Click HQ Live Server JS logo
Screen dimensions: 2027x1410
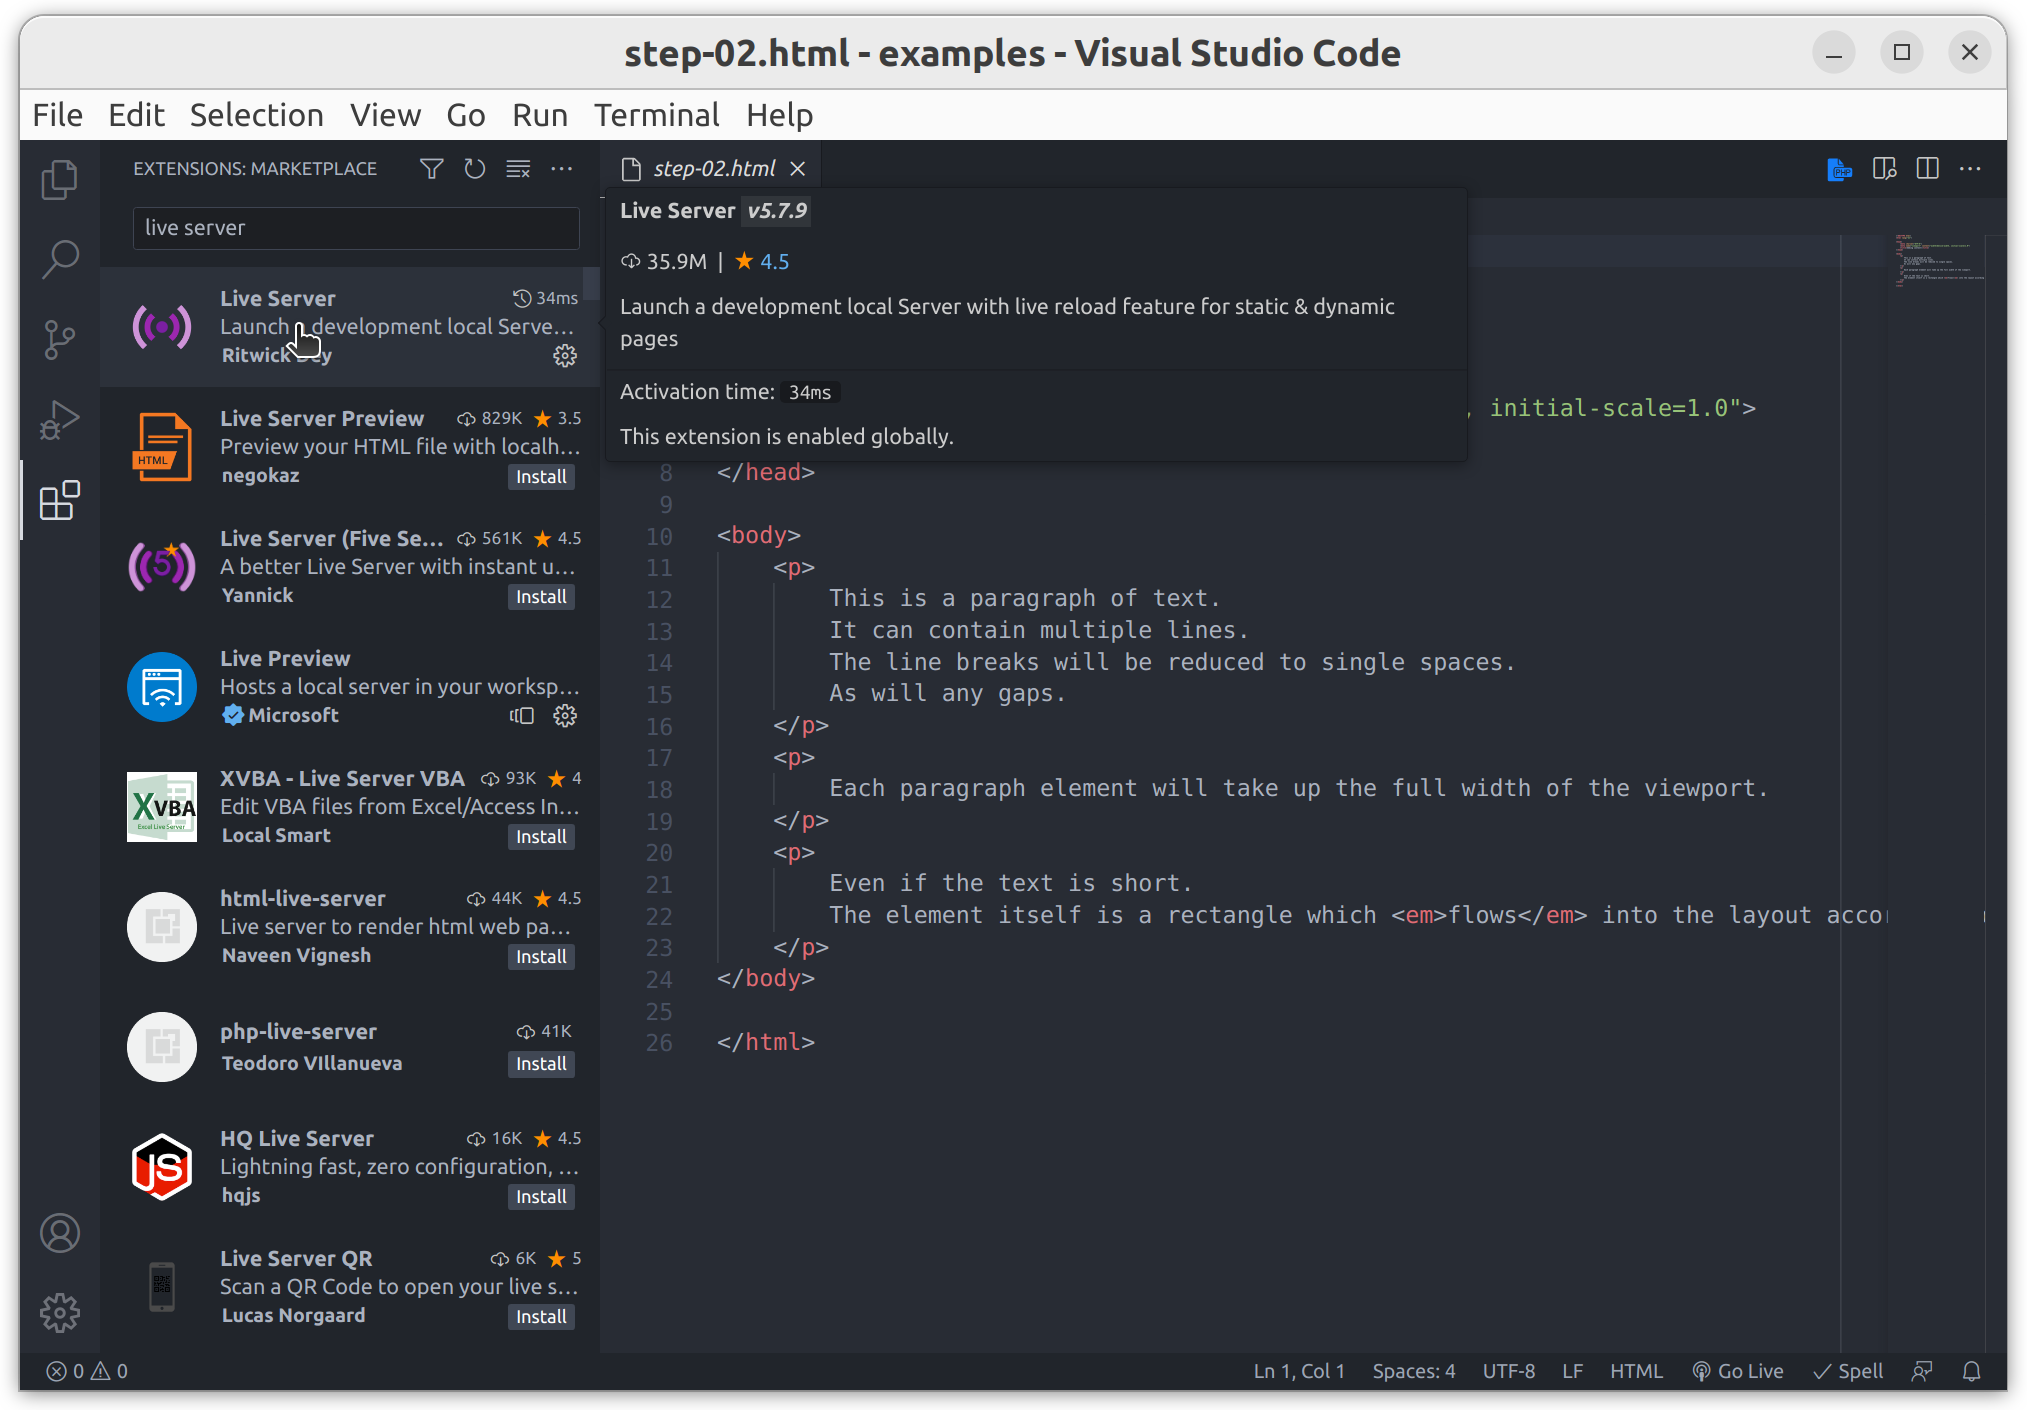(x=162, y=1167)
